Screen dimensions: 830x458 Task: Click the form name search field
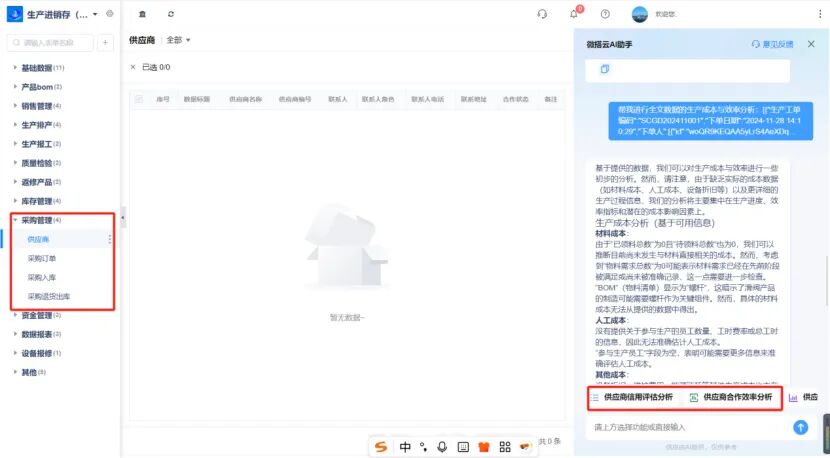click(x=50, y=42)
